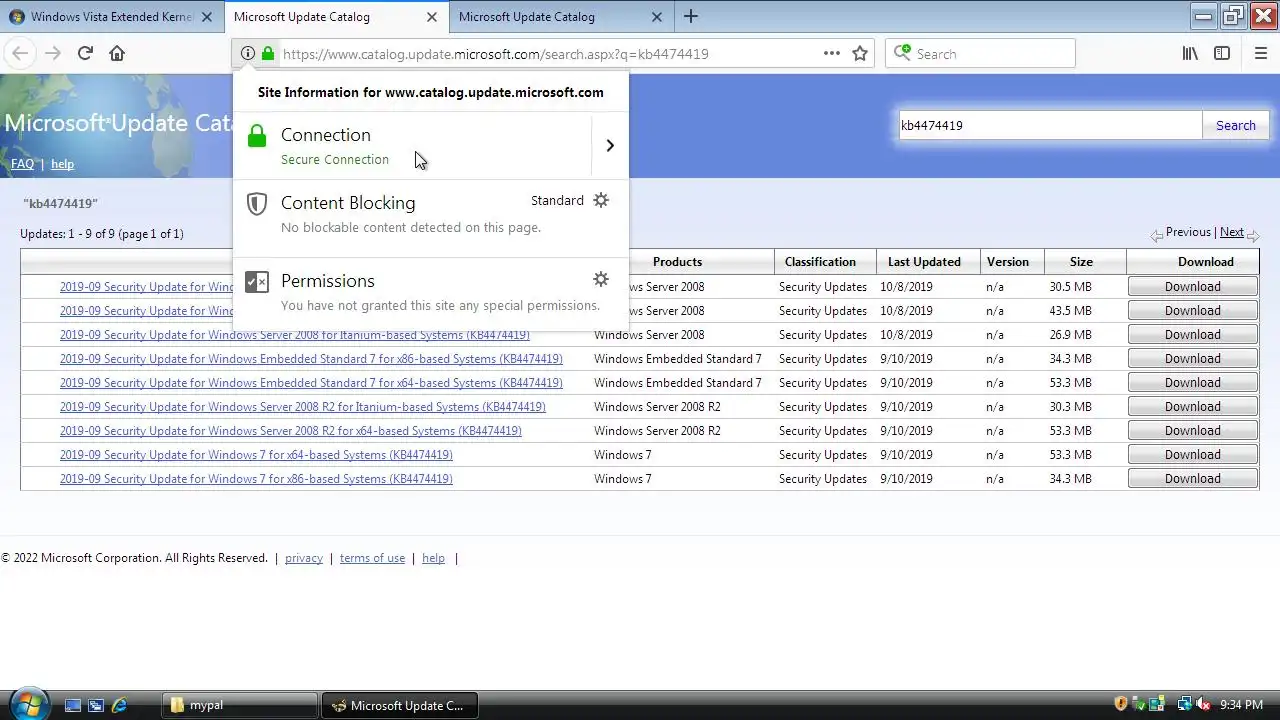Select the active Microsoft Update Catalog tab
Image resolution: width=1280 pixels, height=720 pixels.
point(335,17)
